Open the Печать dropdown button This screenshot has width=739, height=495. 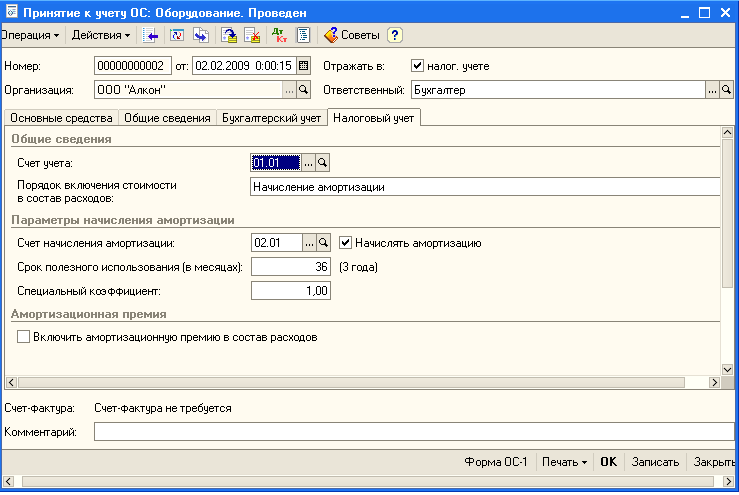pos(564,463)
